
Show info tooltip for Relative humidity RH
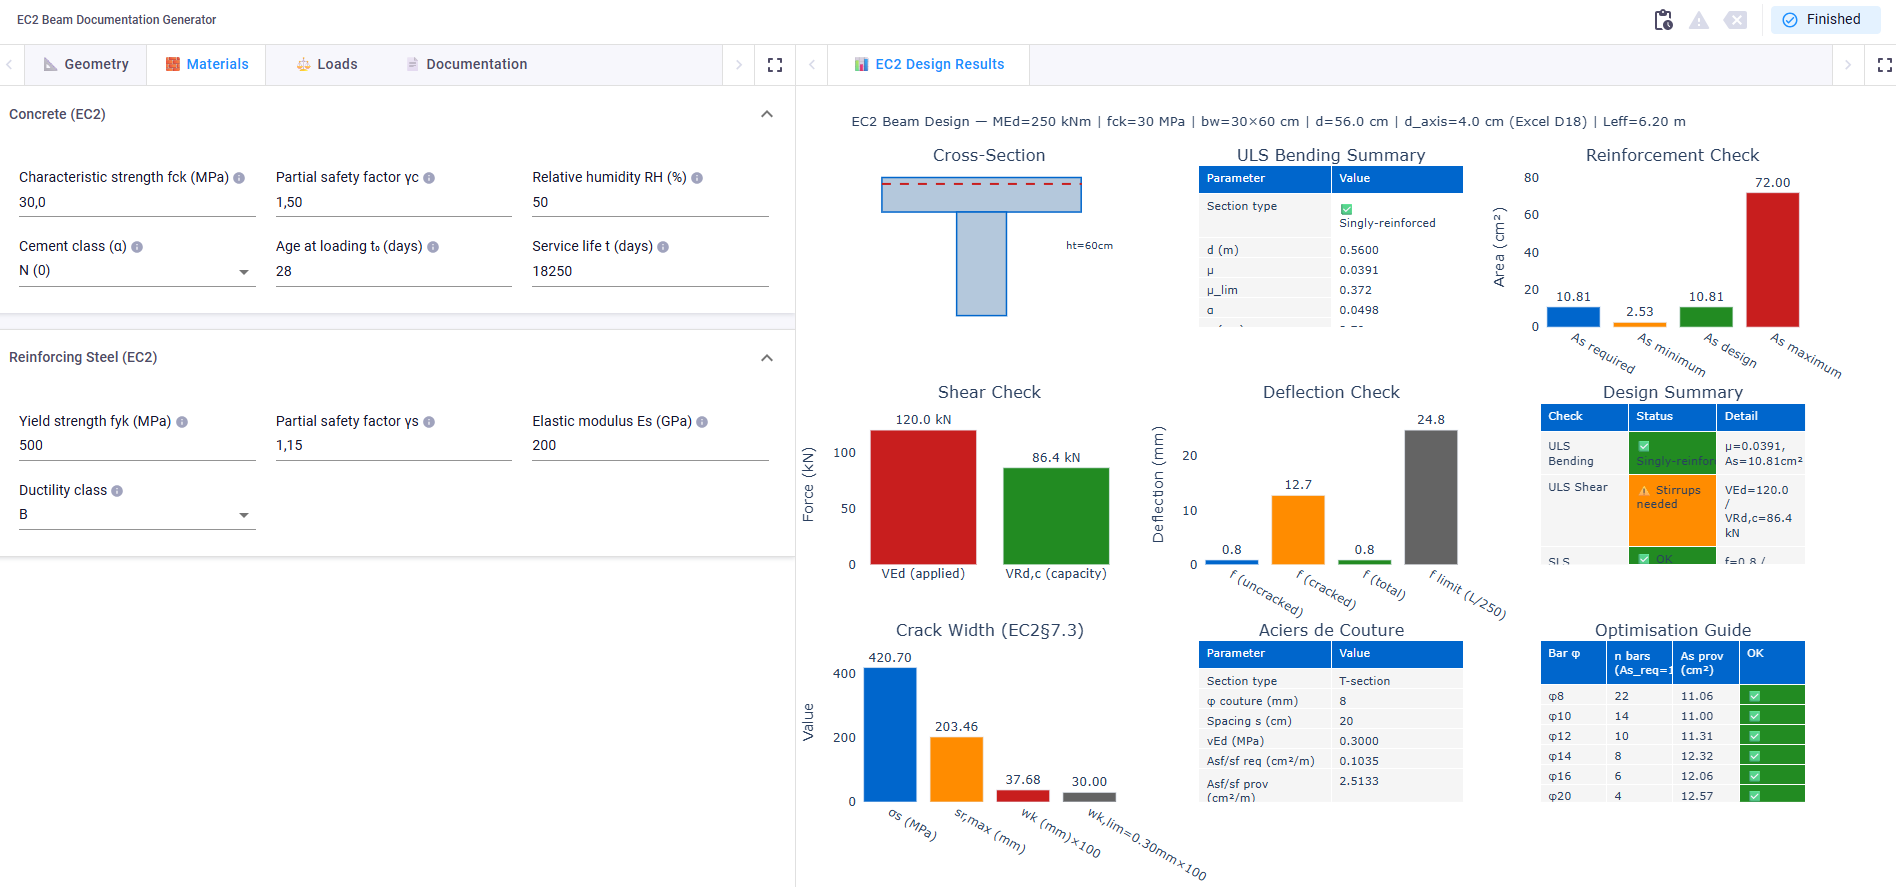[x=697, y=178]
